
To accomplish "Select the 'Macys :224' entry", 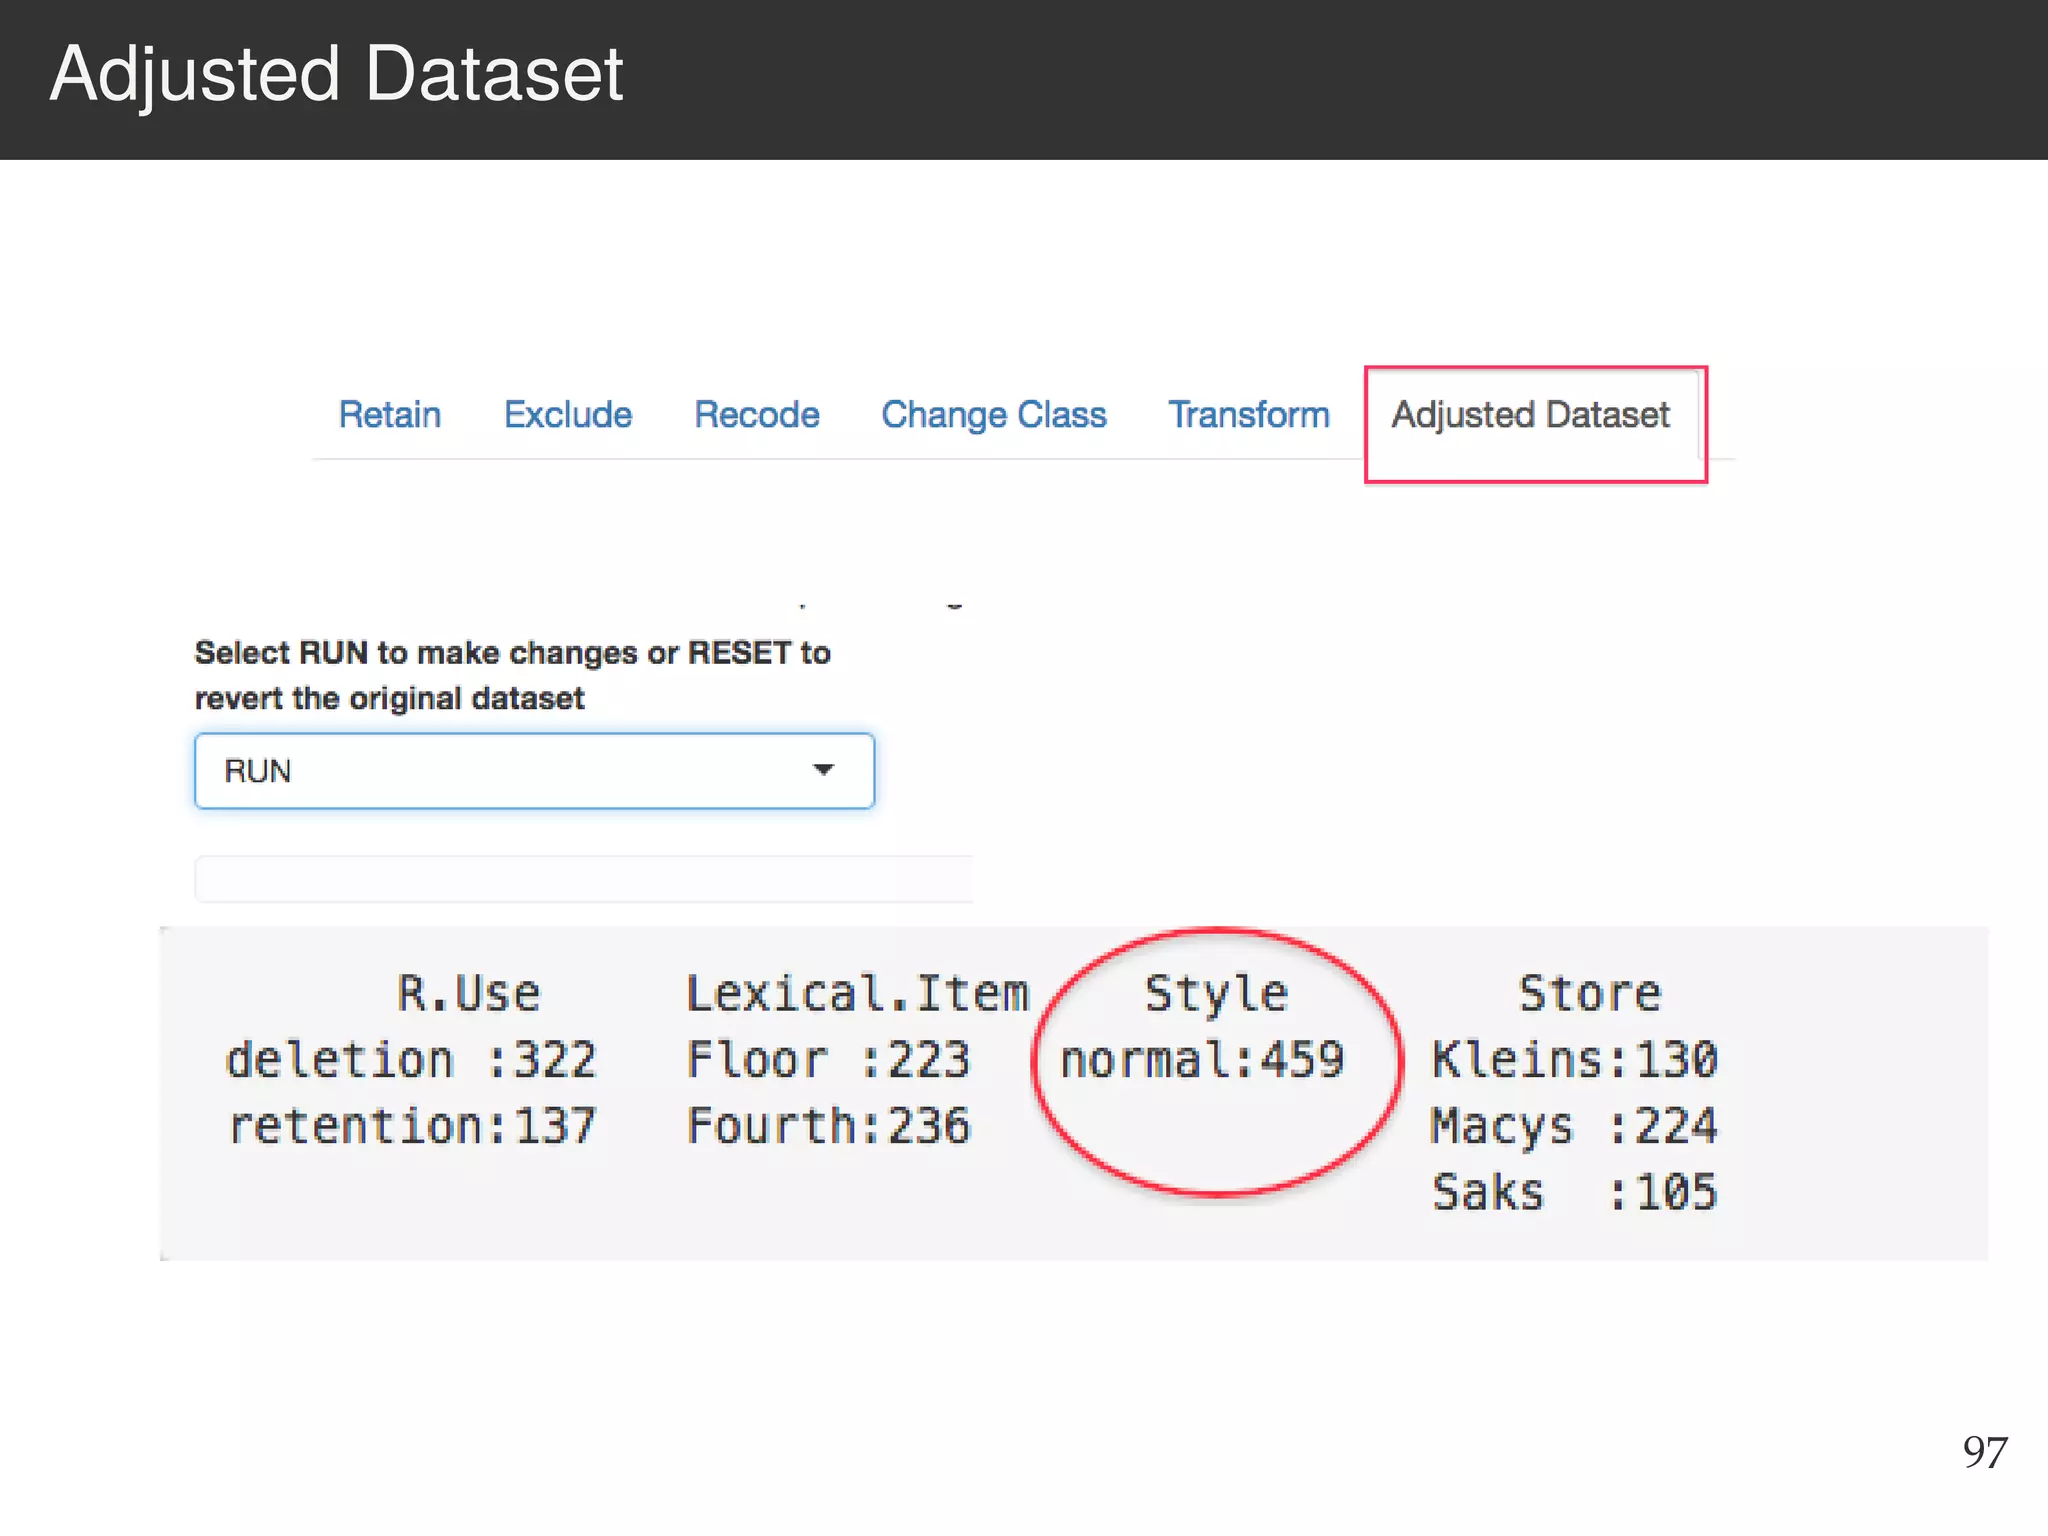I will [1574, 1127].
